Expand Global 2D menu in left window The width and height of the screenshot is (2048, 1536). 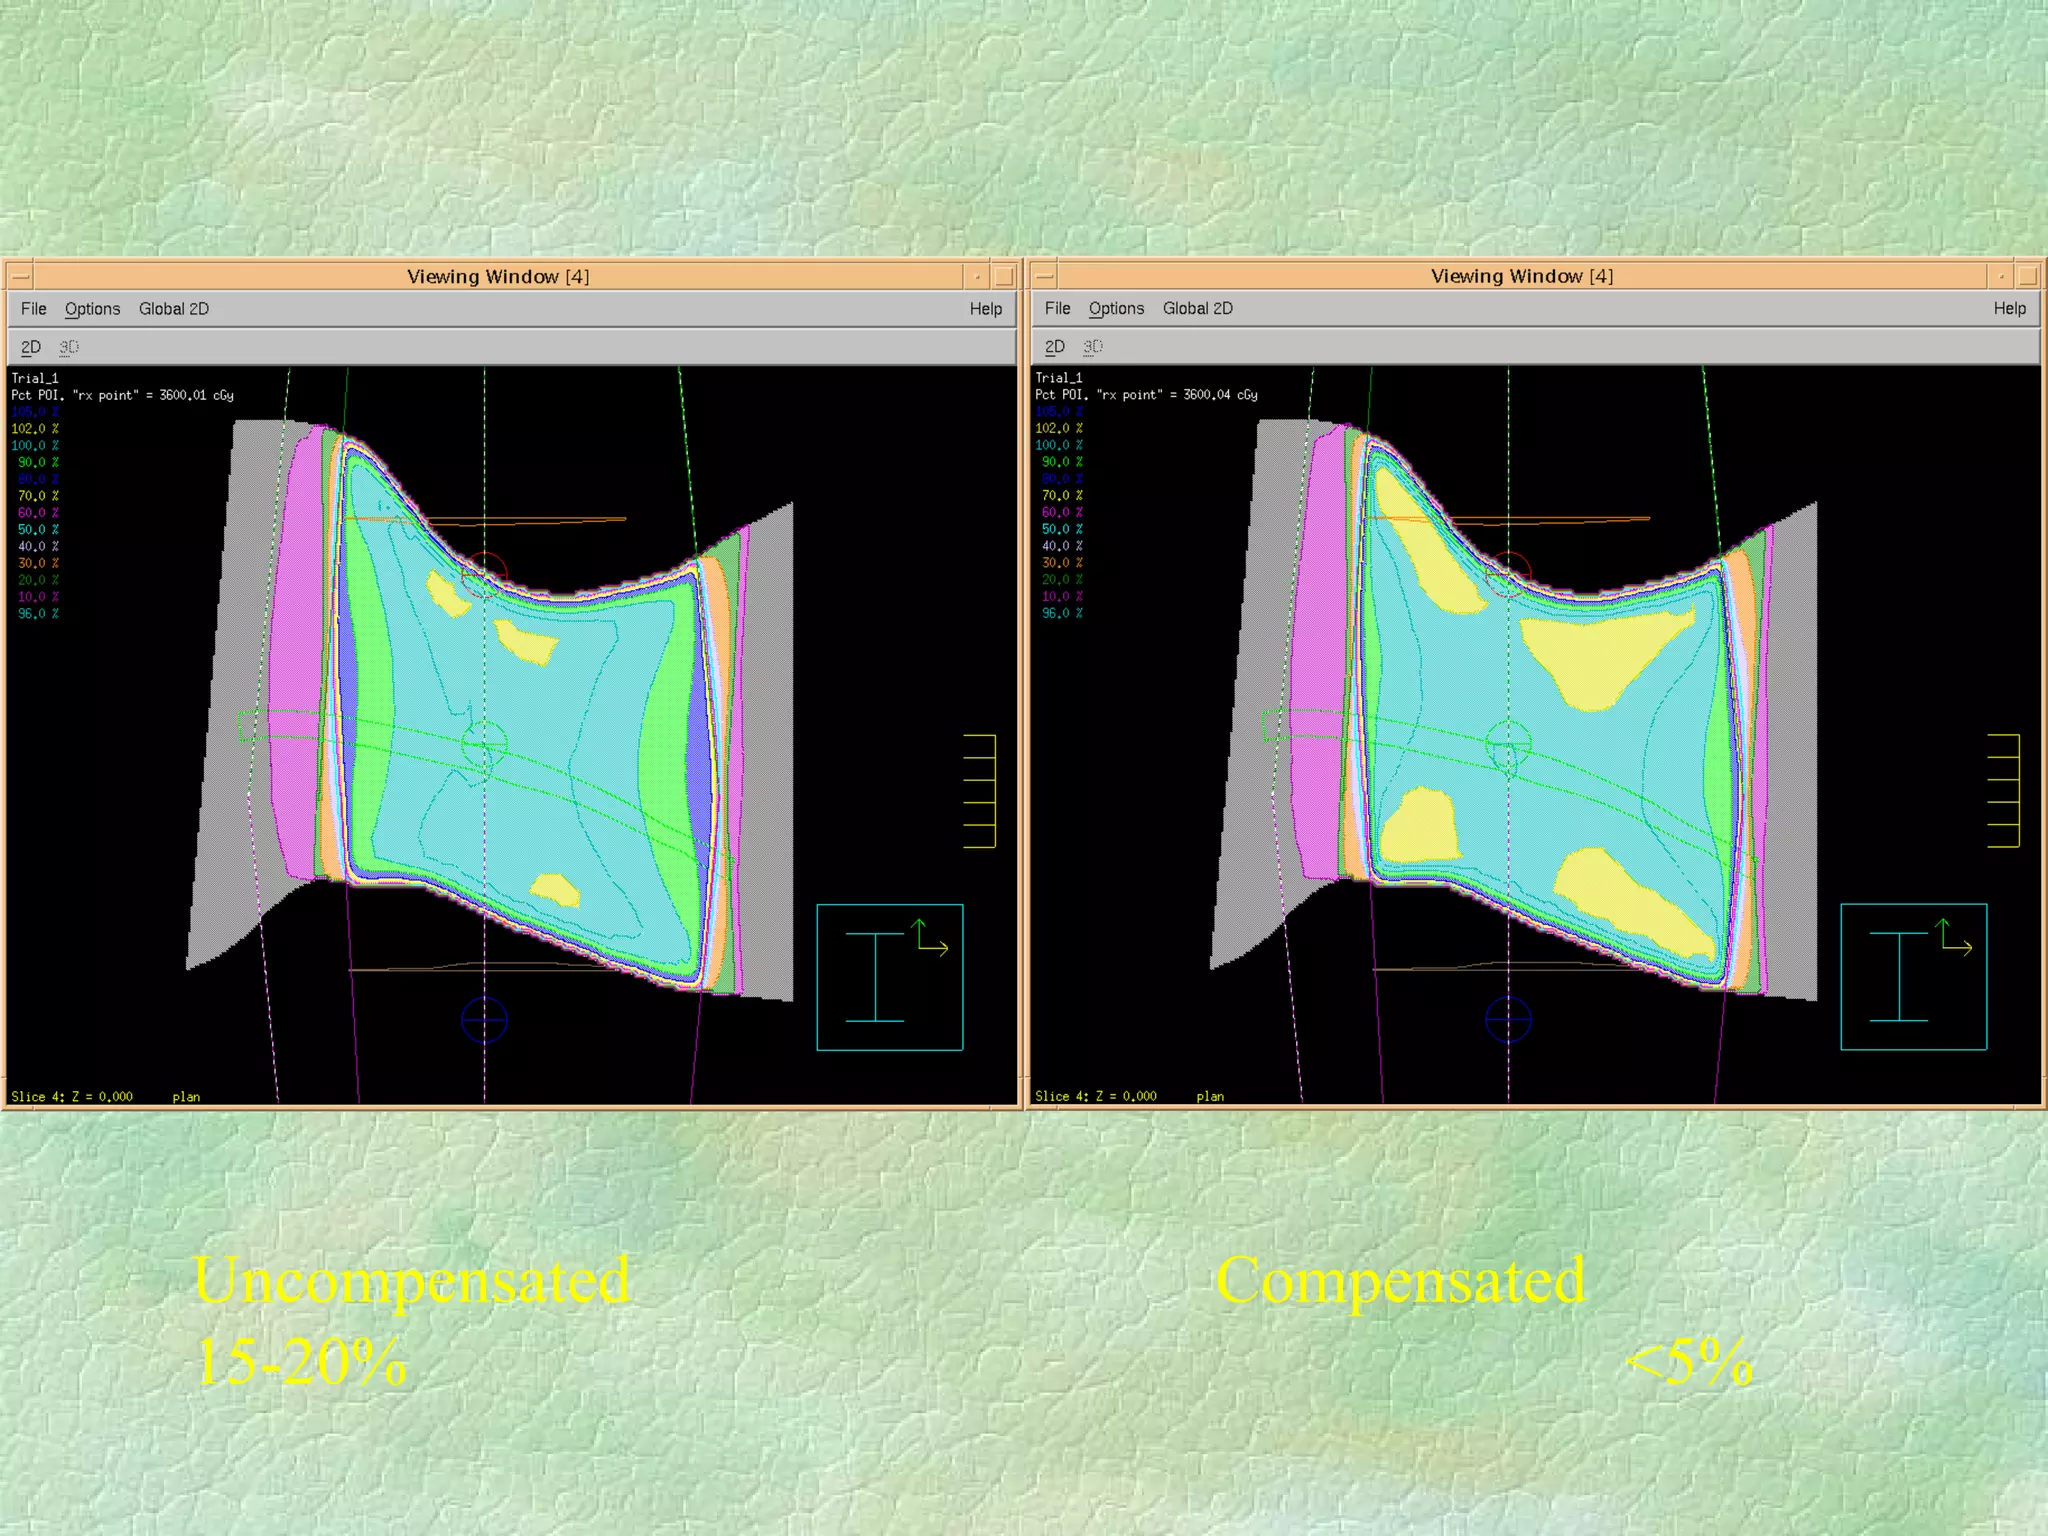[x=174, y=309]
